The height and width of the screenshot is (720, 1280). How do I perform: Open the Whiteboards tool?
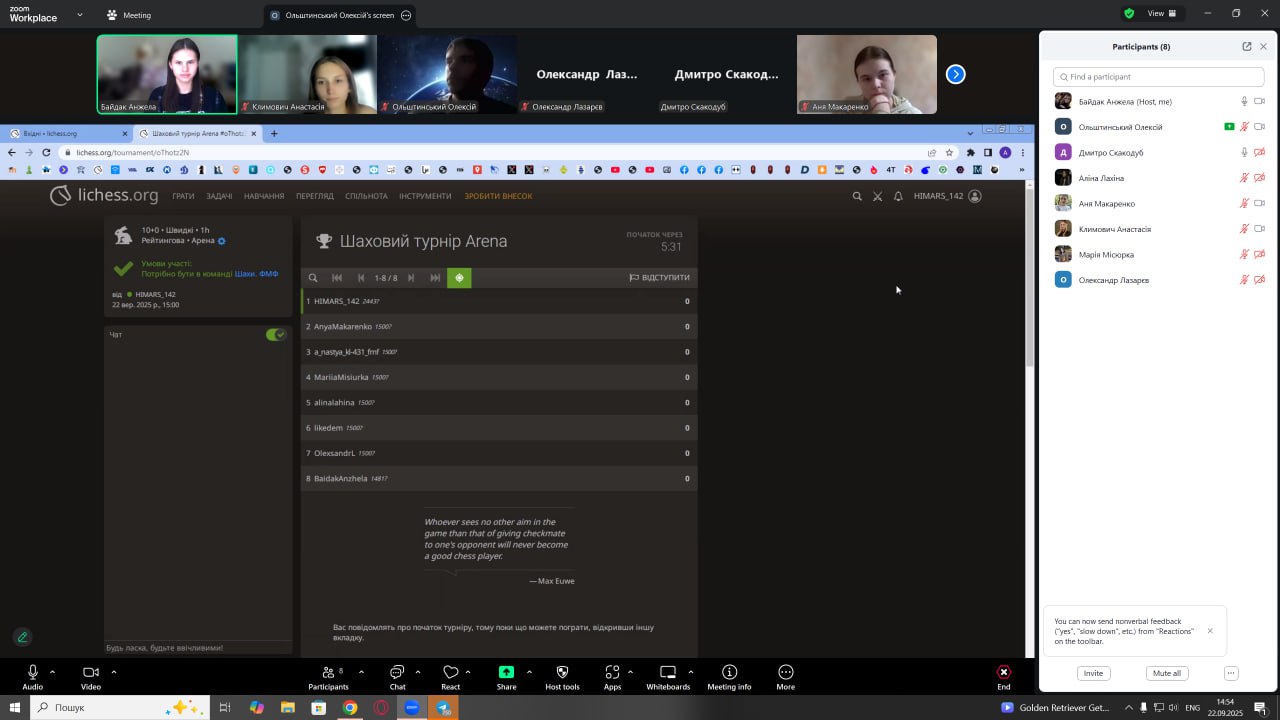pos(668,672)
